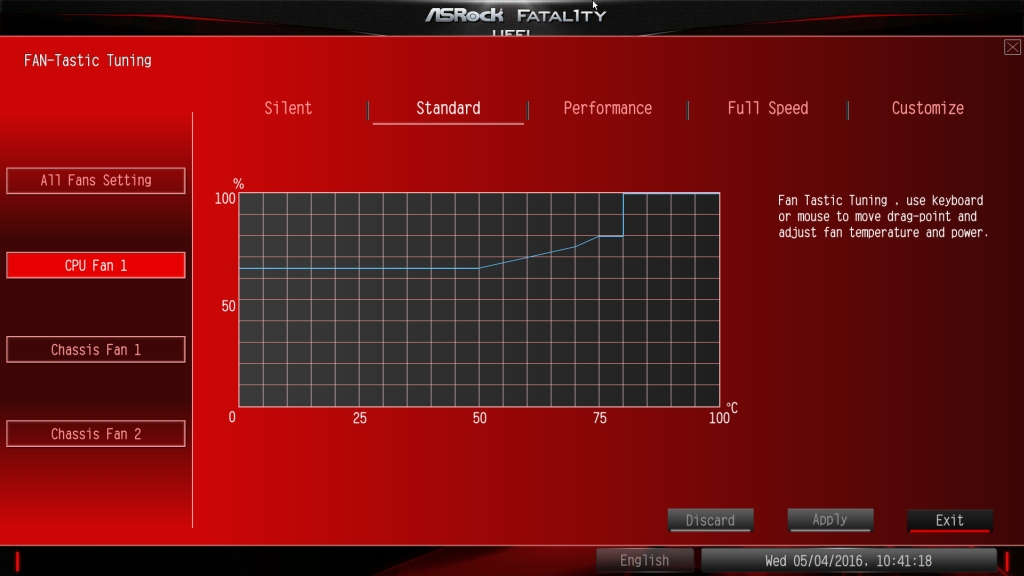Viewport: 1024px width, 576px height.
Task: Open All Fans Setting
Action: [96, 180]
